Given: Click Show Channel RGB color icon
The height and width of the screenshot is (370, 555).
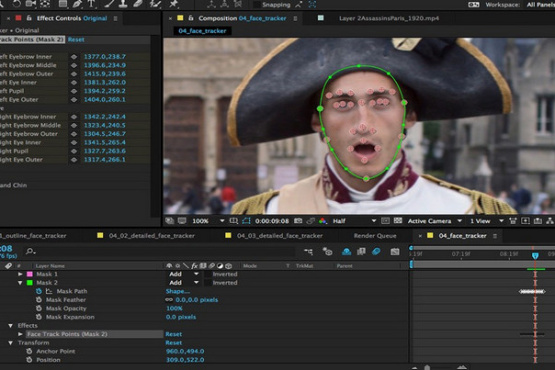Looking at the screenshot, I should click(x=322, y=221).
